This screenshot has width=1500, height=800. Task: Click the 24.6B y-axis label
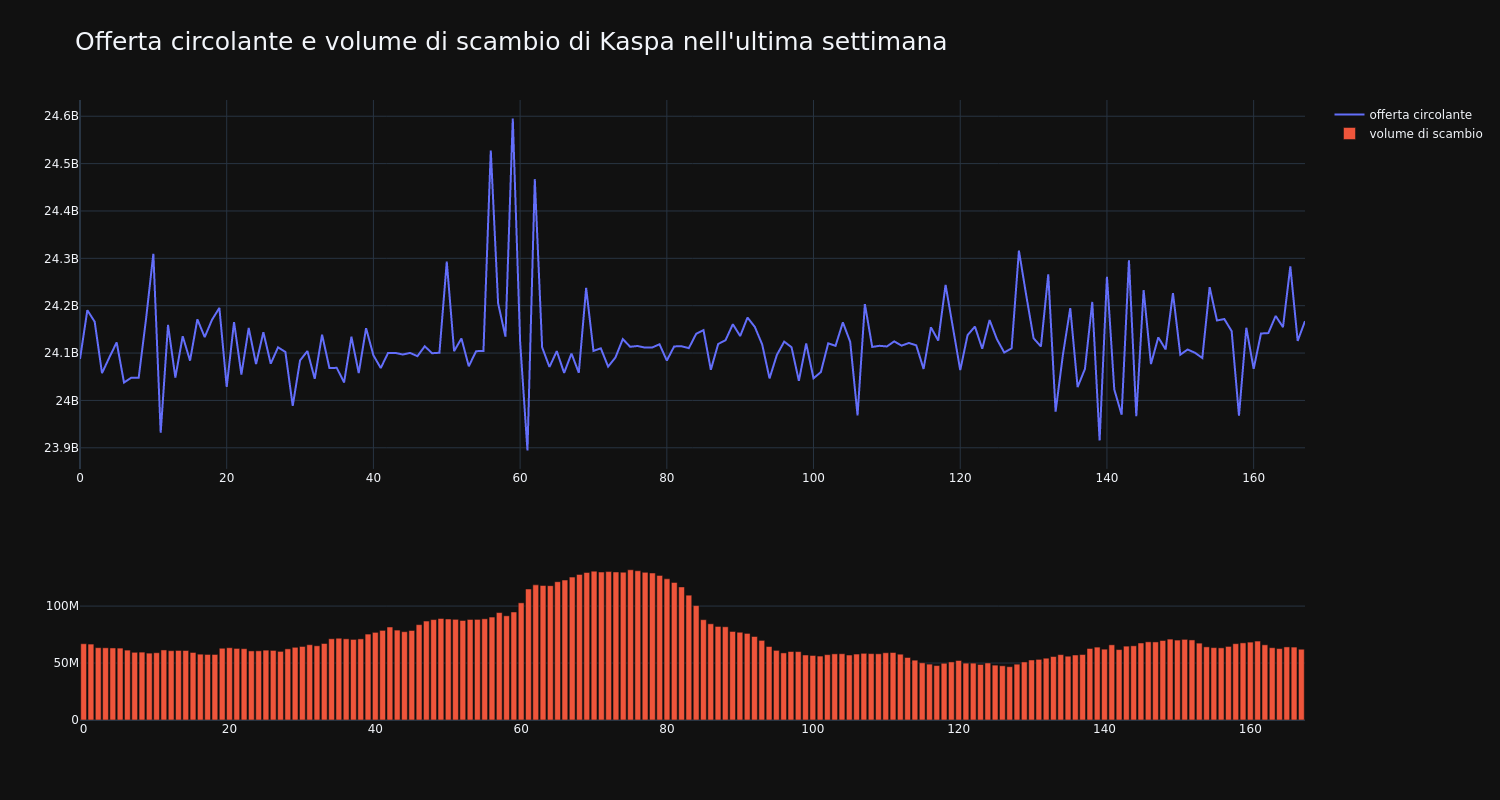tap(61, 116)
